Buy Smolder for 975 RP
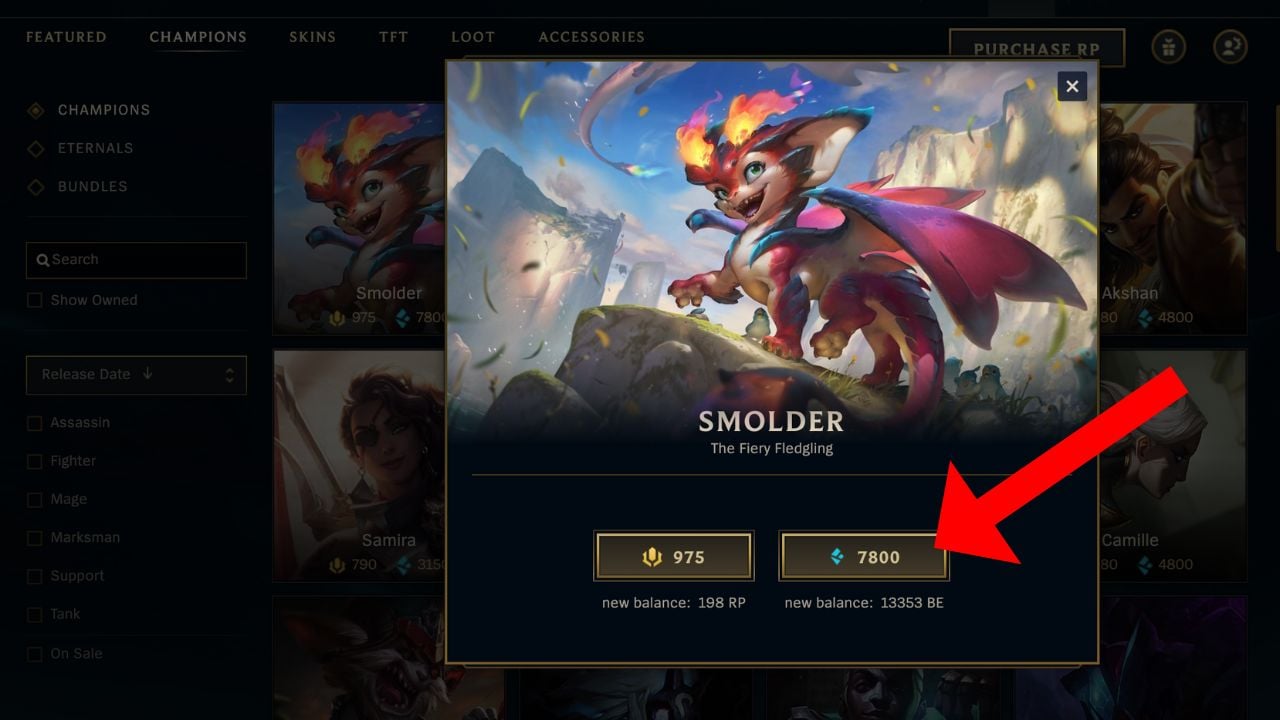The image size is (1280, 720). click(x=674, y=556)
